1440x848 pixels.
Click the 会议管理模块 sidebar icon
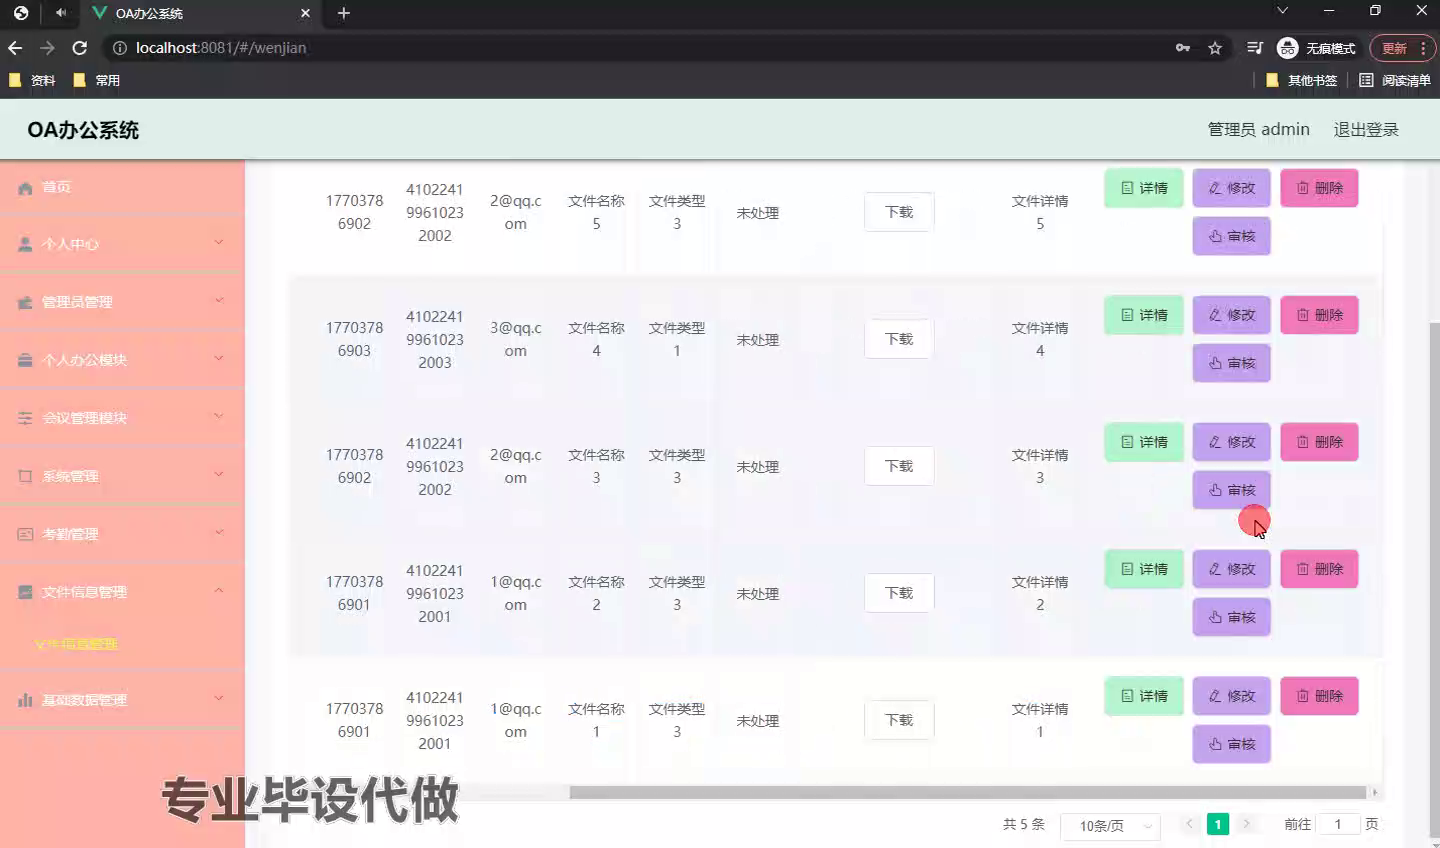point(25,418)
